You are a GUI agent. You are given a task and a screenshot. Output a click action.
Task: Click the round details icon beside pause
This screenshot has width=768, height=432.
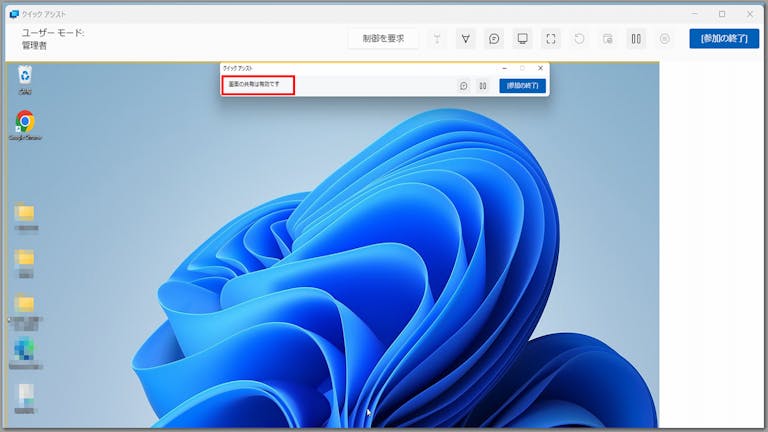point(664,39)
